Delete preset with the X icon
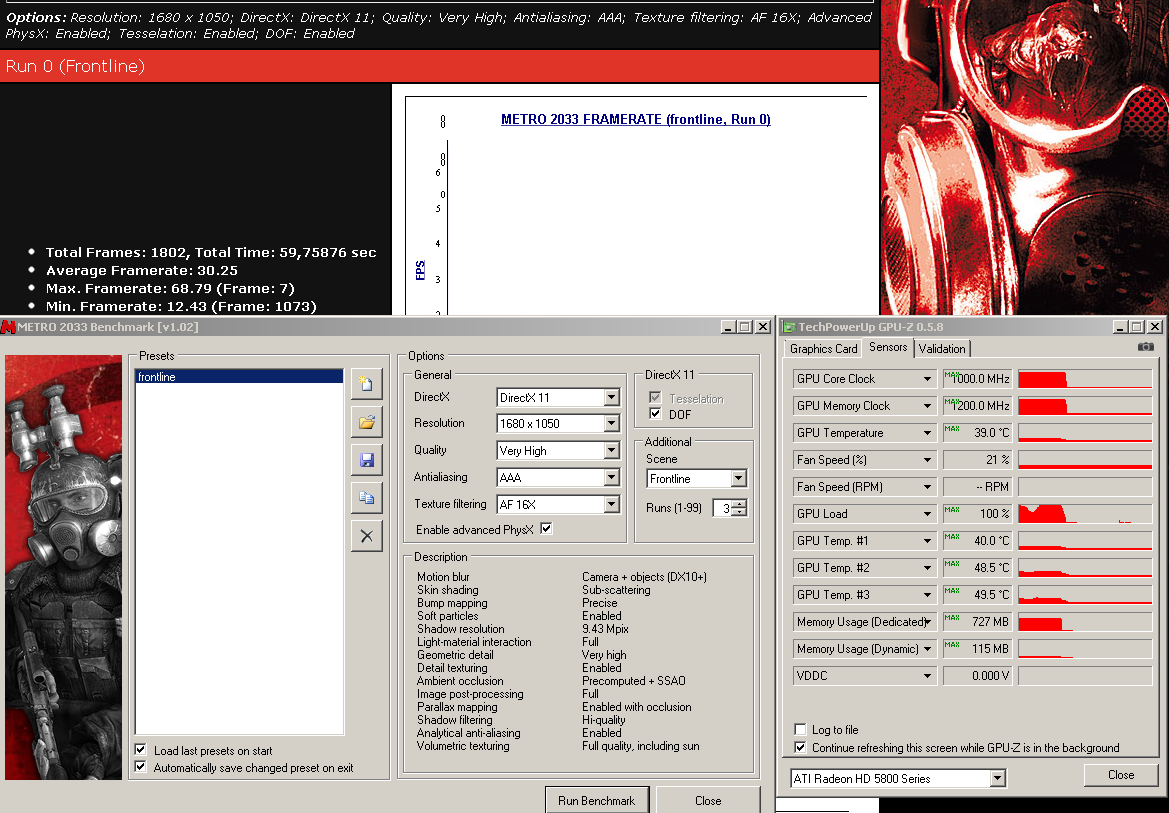 367,536
